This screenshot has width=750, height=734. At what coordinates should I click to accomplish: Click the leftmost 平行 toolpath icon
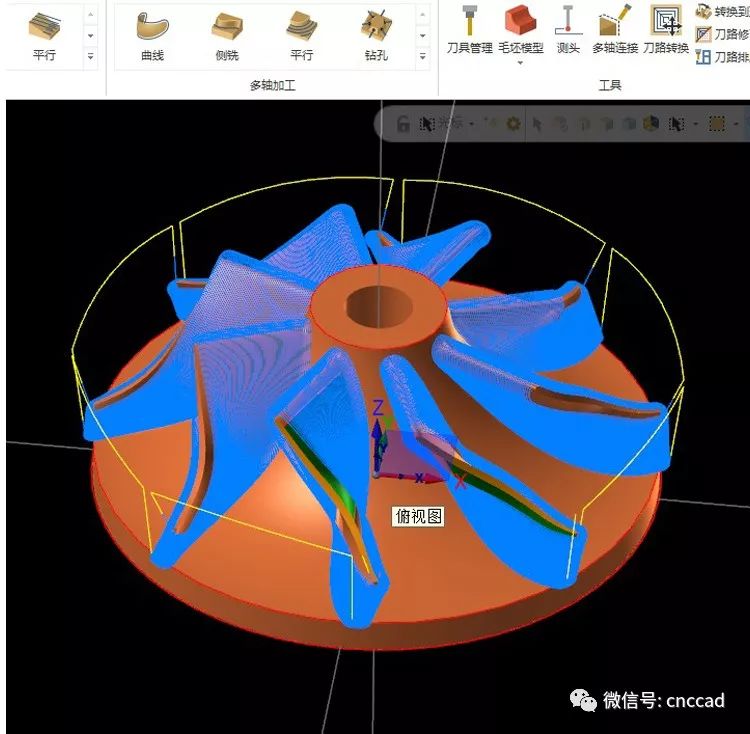44,33
